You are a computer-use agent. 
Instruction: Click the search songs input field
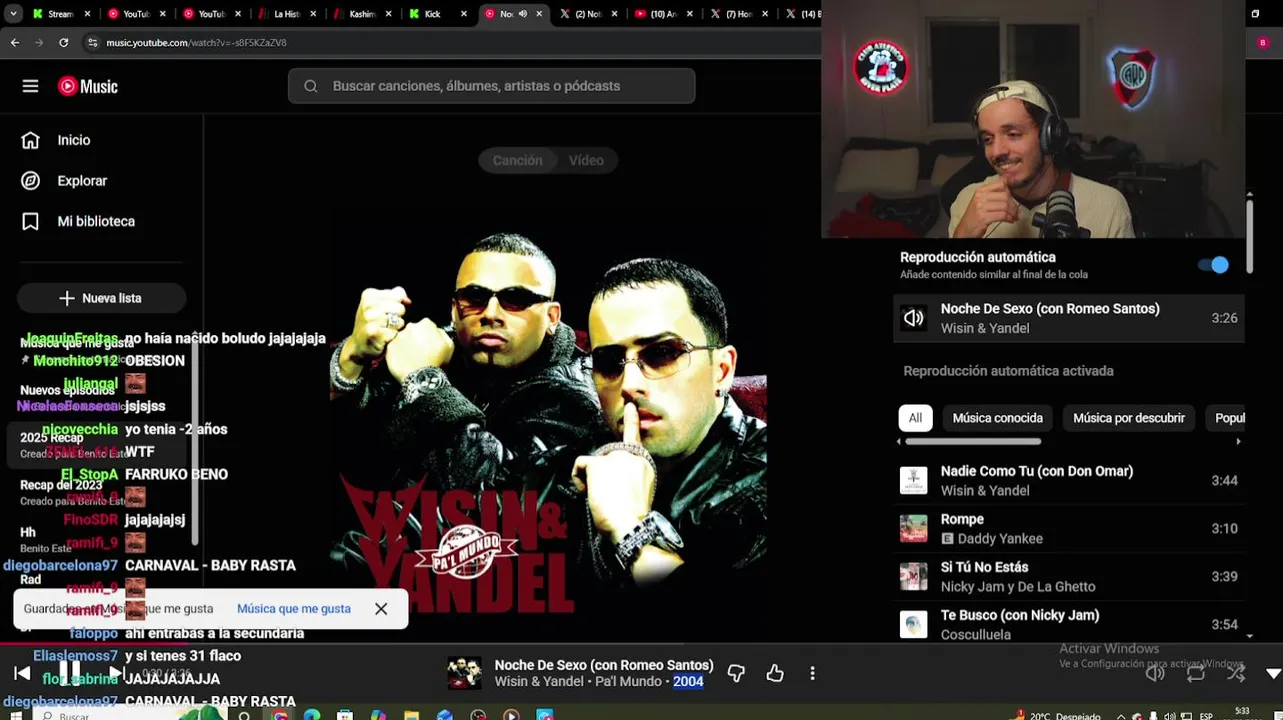492,86
